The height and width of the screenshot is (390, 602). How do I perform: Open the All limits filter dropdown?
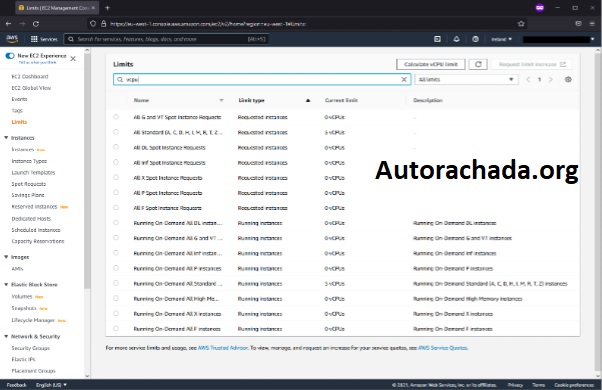pos(466,79)
